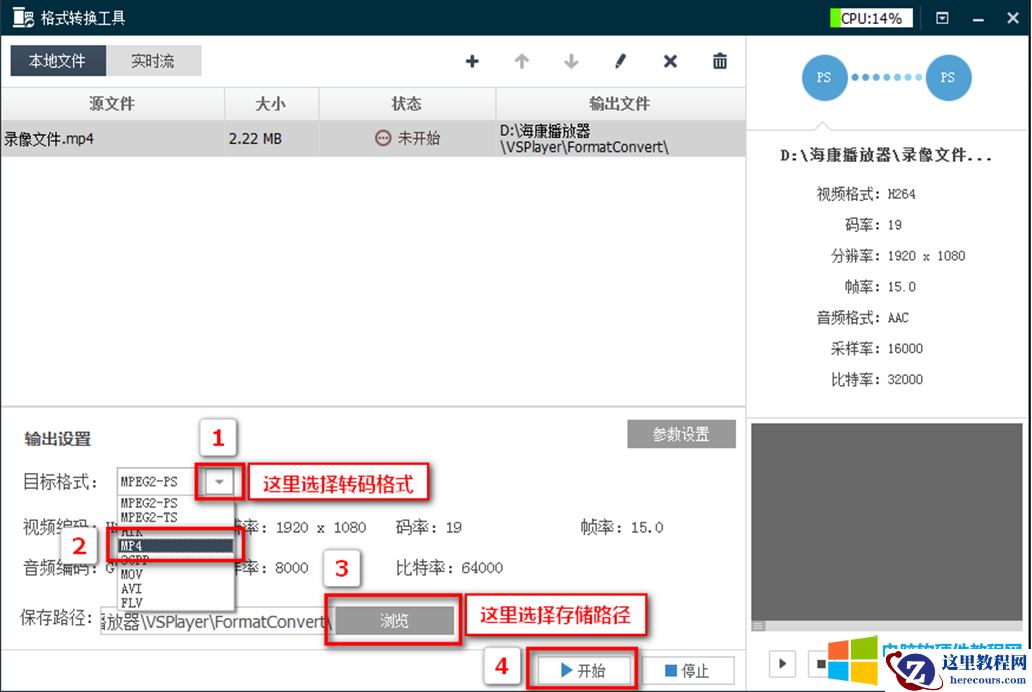1032x692 pixels.
Task: Switch to the 本地文件 tab
Action: click(x=57, y=61)
